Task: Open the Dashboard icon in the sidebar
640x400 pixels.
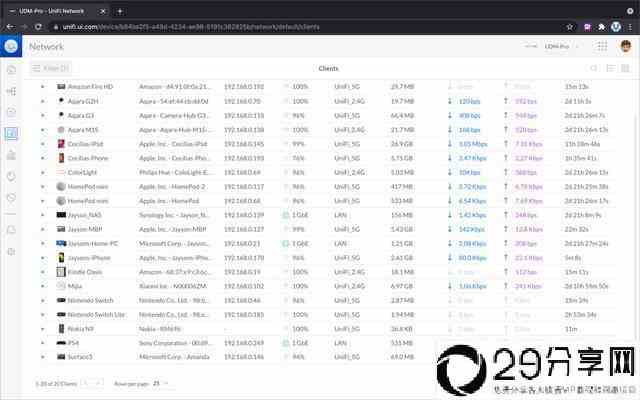Action: pyautogui.click(x=11, y=70)
